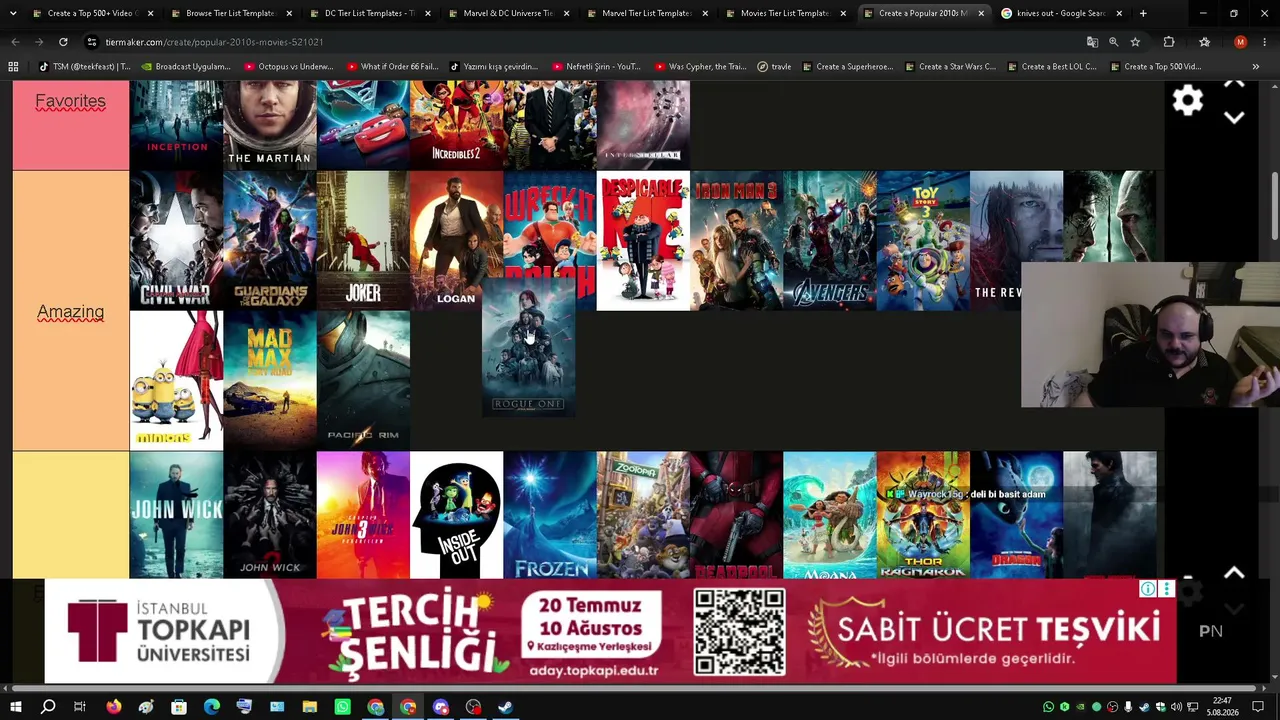Select the Incredibles 2 poster

tap(456, 125)
